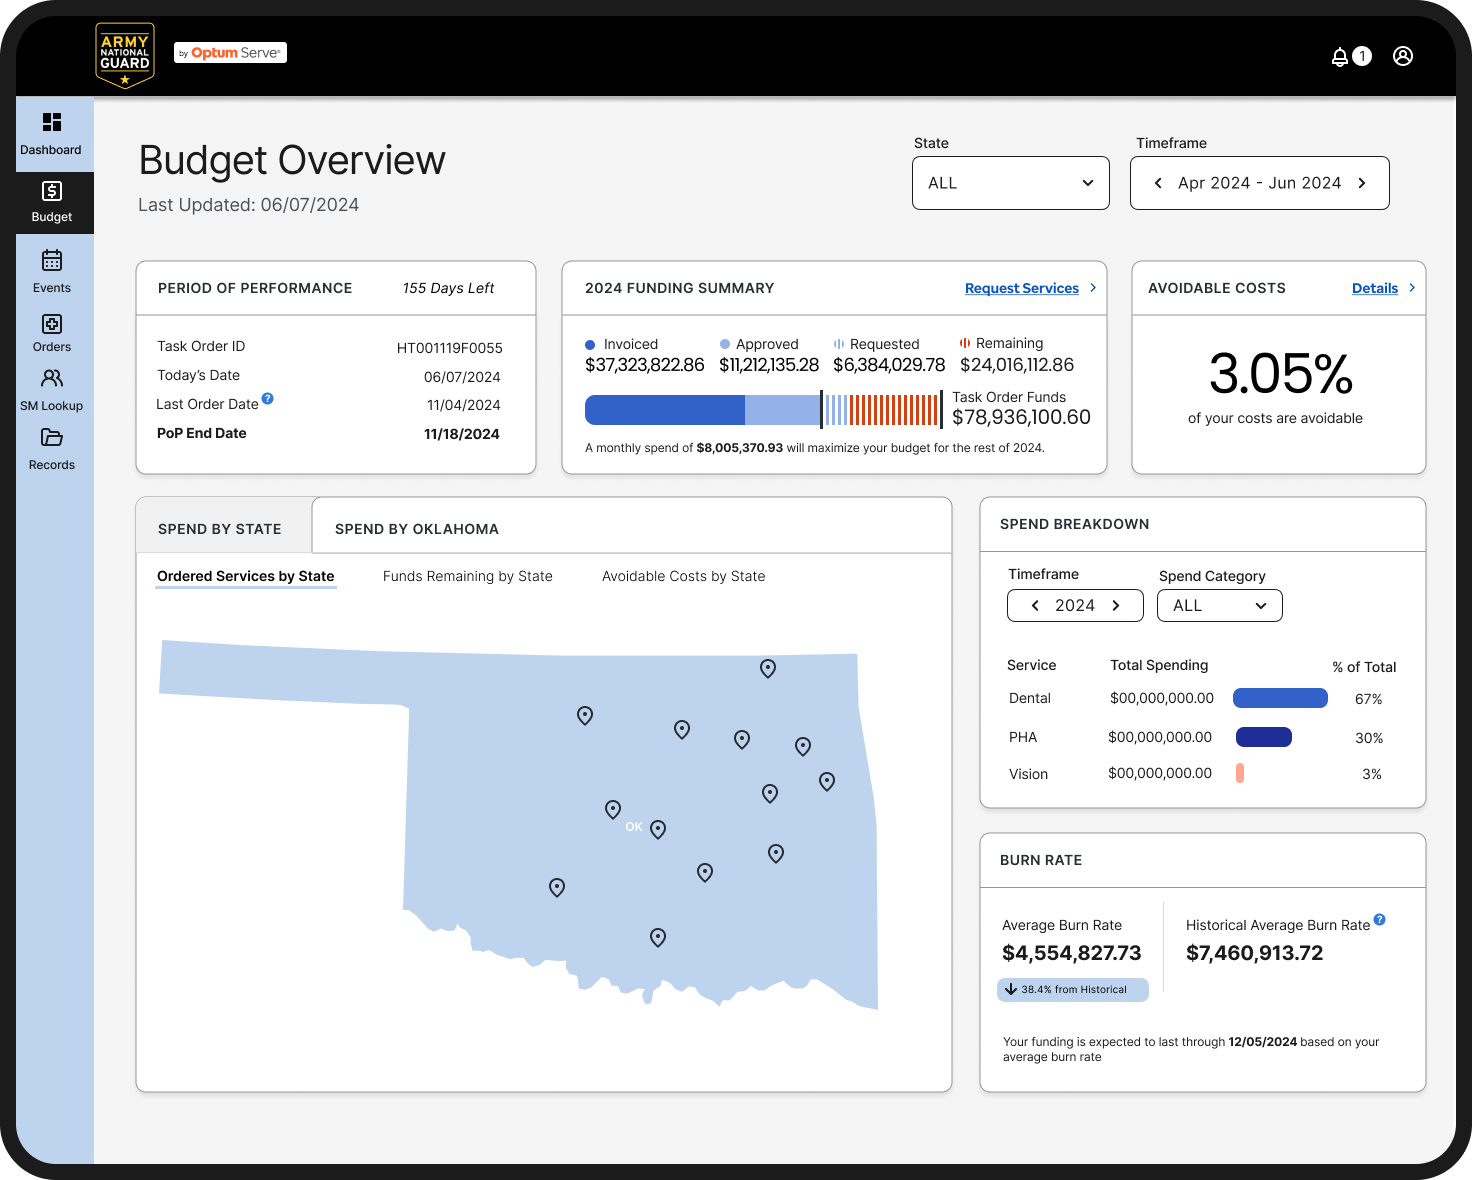Select Funds Remaining by State tab

pyautogui.click(x=468, y=576)
